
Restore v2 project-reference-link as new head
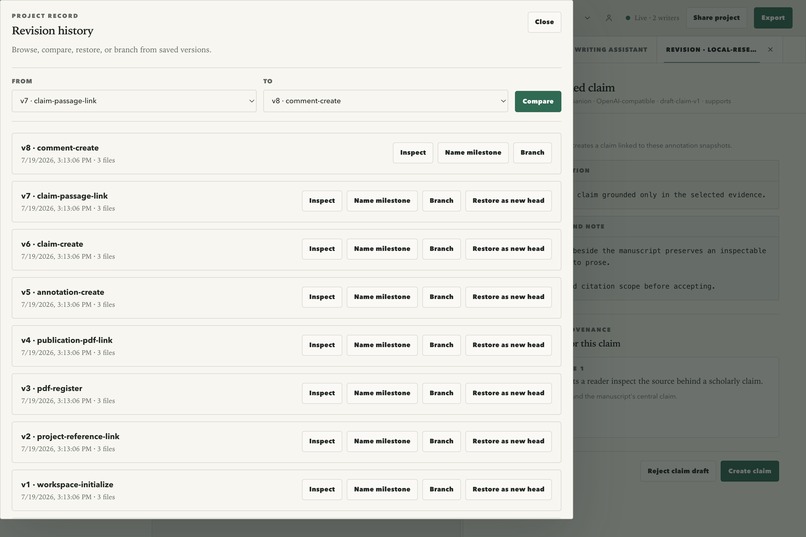[x=508, y=441]
